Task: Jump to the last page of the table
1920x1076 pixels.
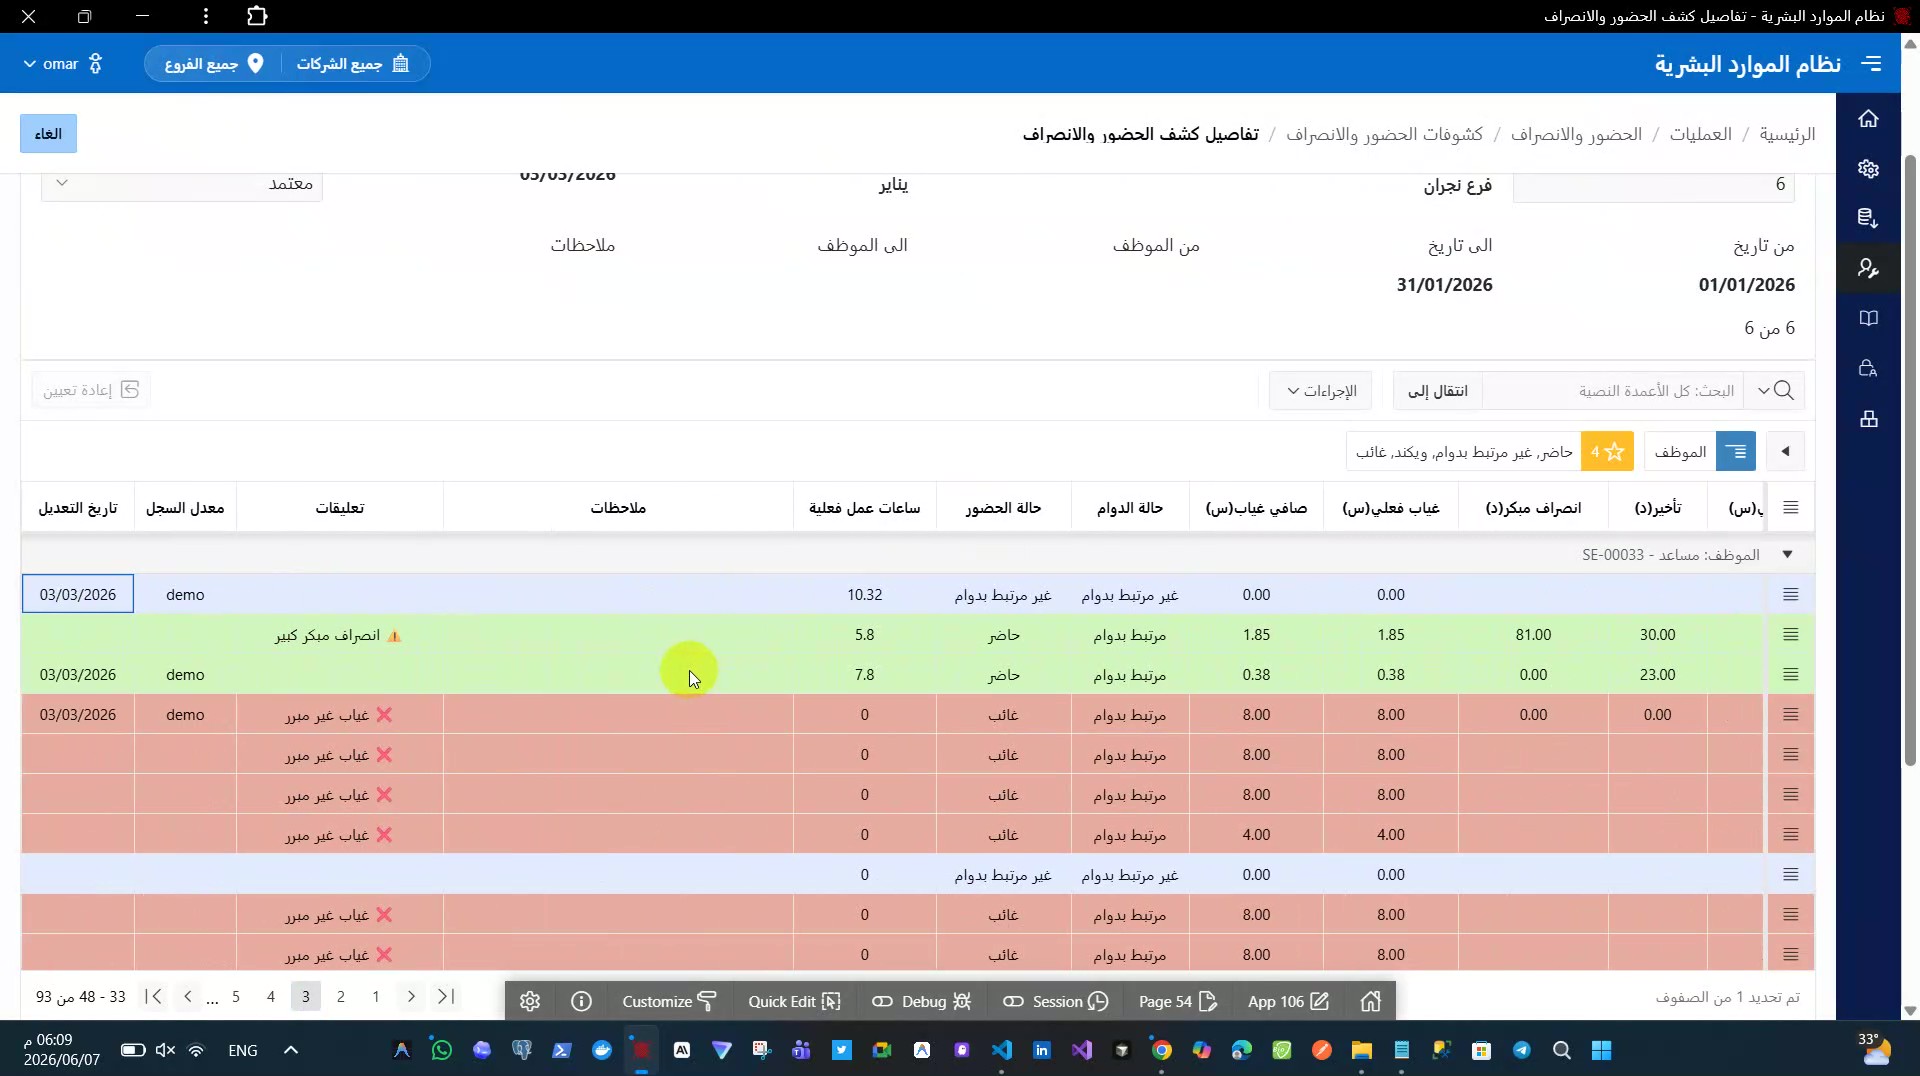Action: point(153,996)
